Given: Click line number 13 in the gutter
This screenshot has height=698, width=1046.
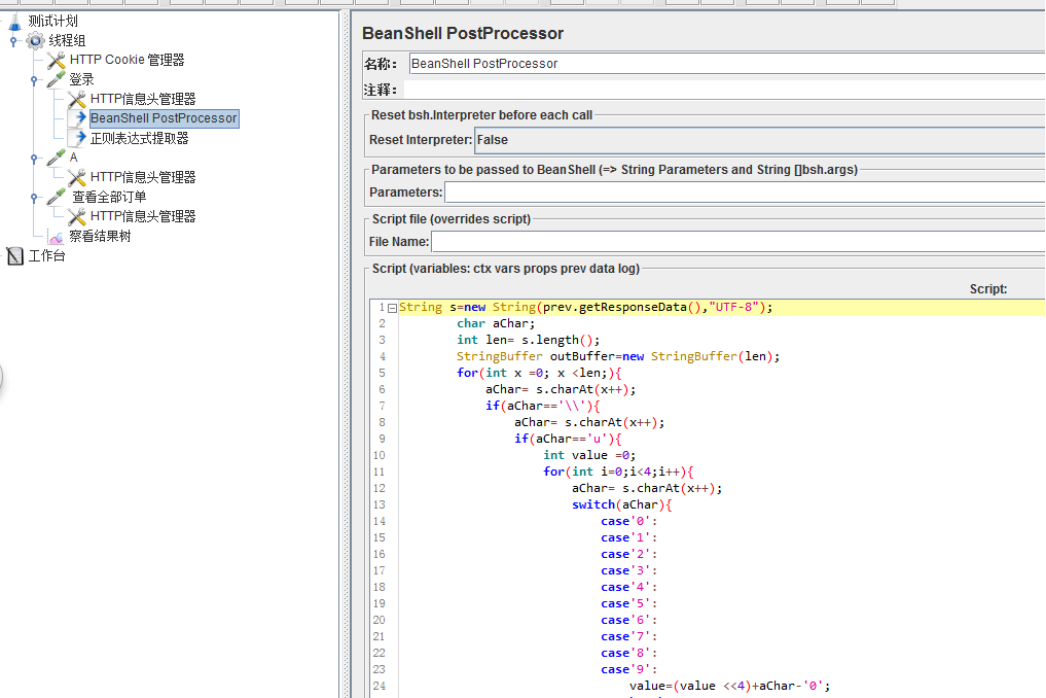Looking at the screenshot, I should 379,505.
